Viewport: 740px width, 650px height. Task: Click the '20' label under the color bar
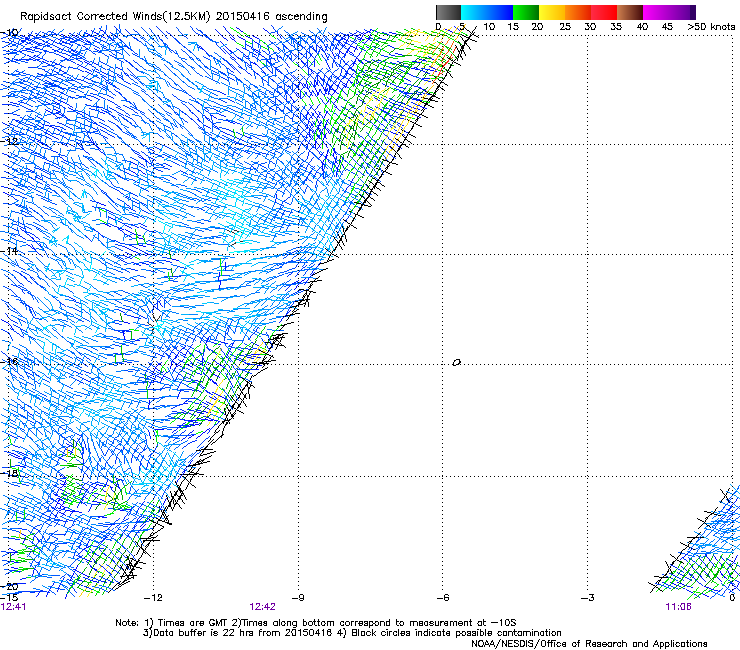point(537,27)
